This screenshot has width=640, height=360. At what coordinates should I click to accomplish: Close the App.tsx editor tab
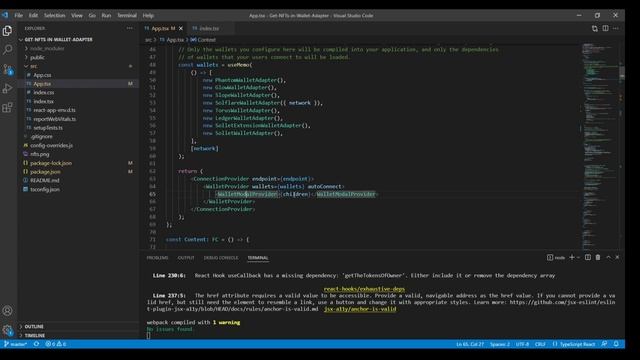(x=181, y=28)
